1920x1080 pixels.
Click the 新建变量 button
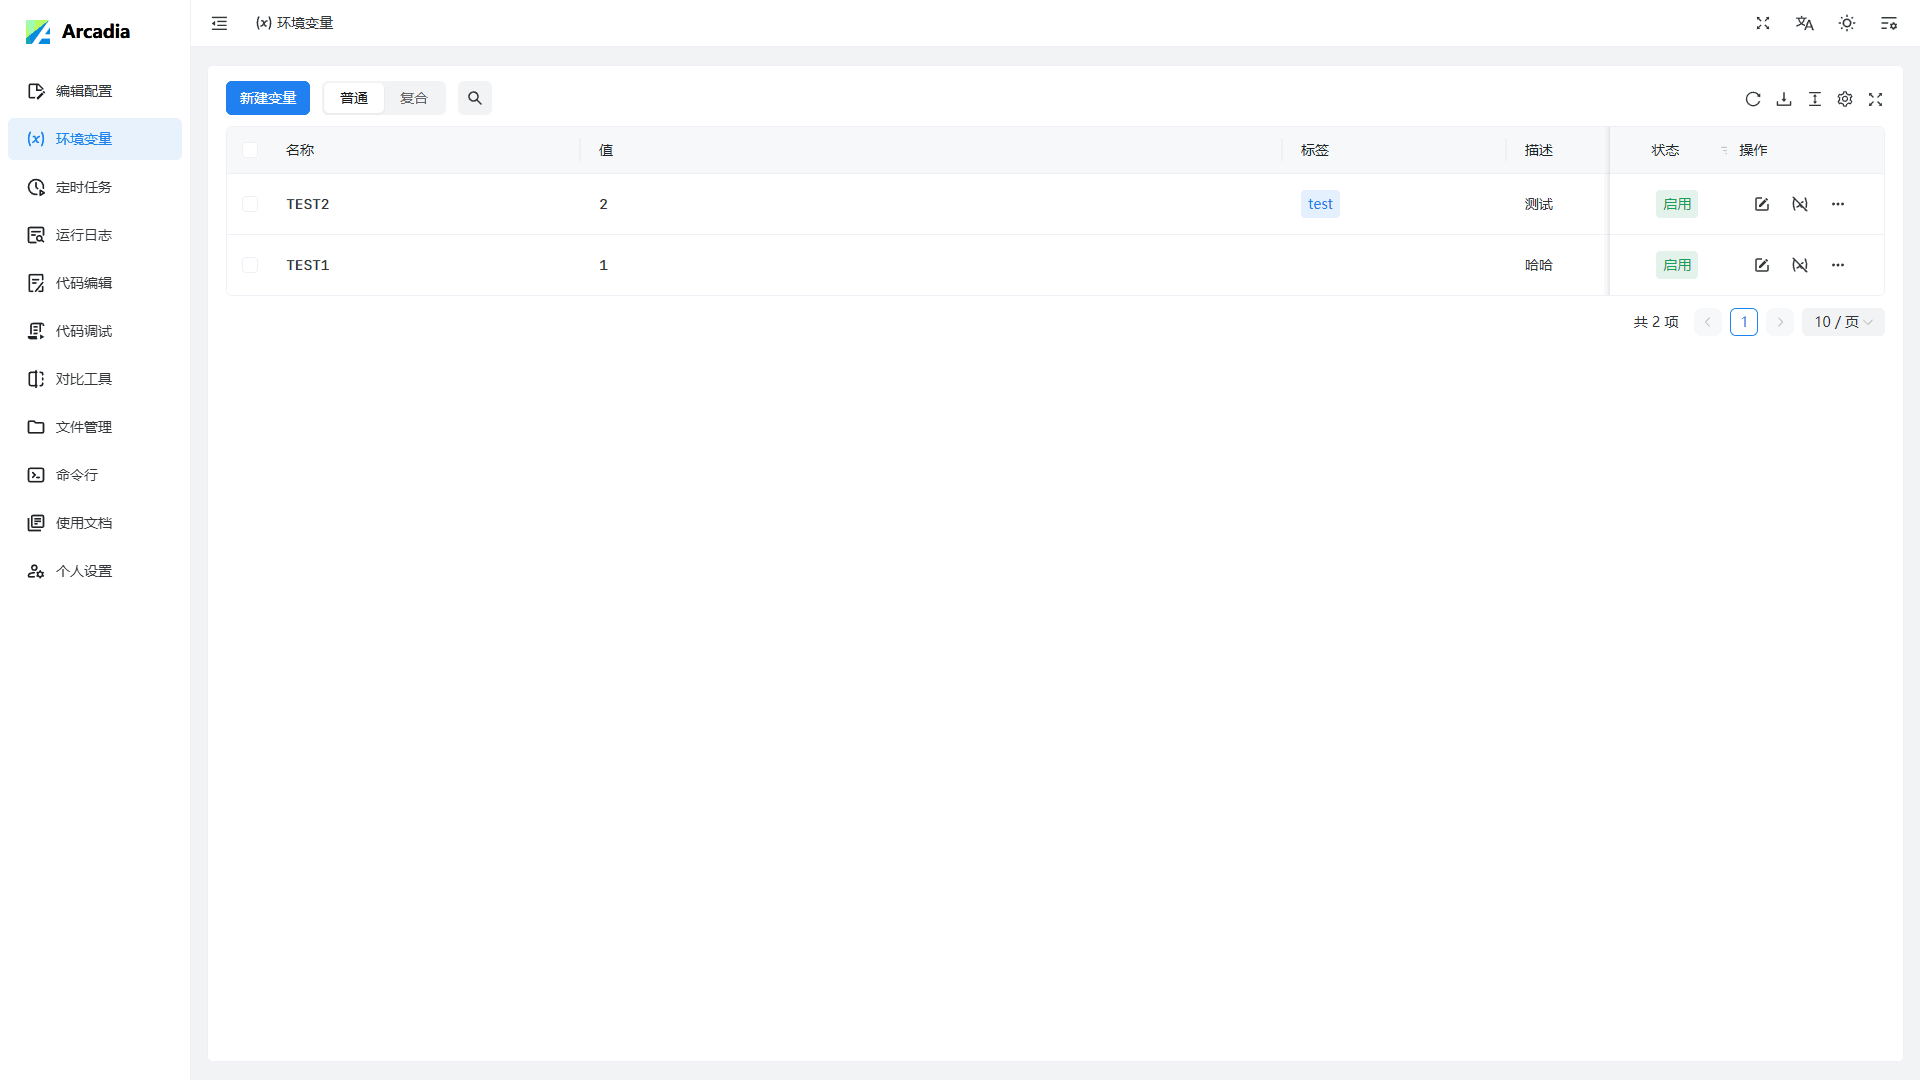[267, 98]
